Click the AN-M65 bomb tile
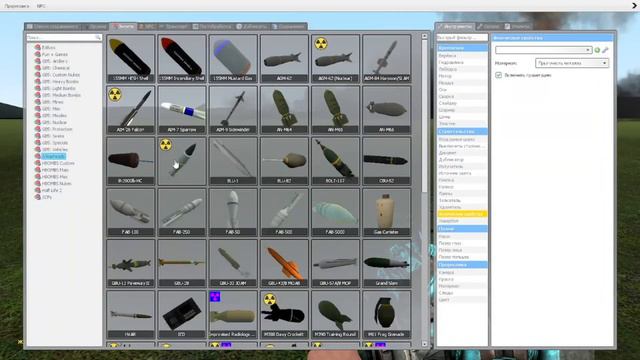Viewport: 640px width, 360px height. [x=336, y=110]
